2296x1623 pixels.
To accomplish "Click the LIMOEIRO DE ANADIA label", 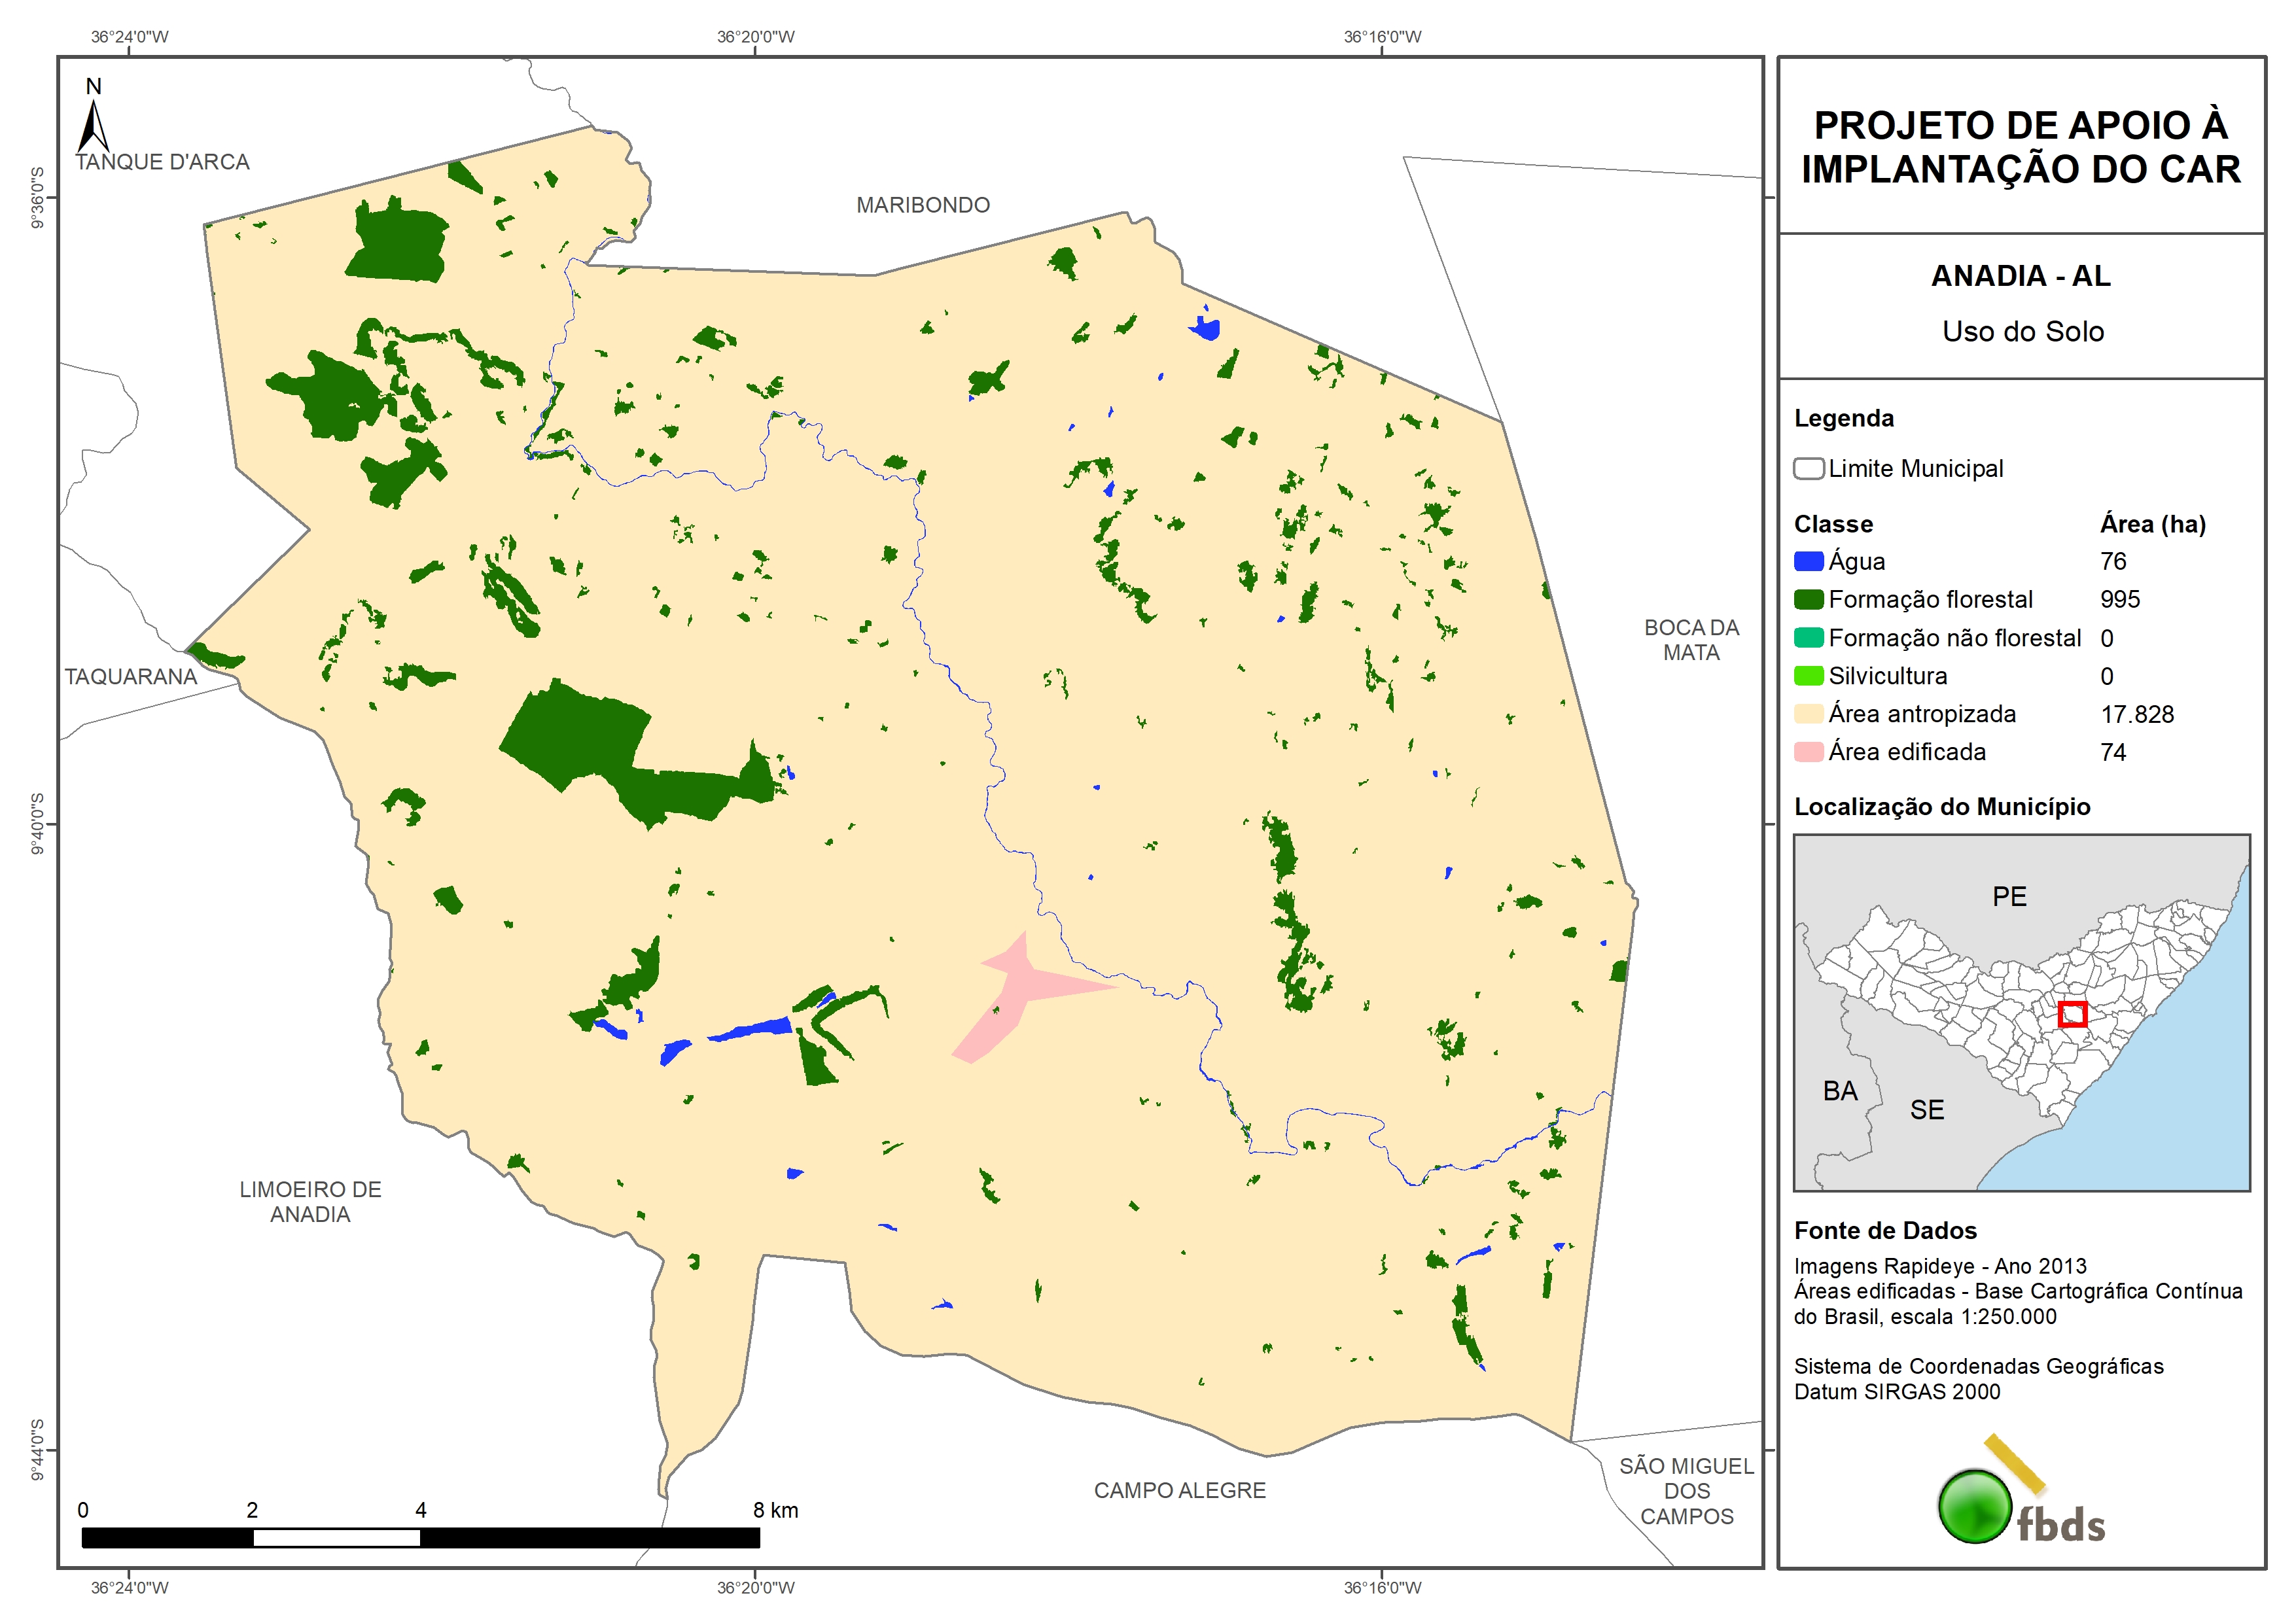I will [310, 1201].
